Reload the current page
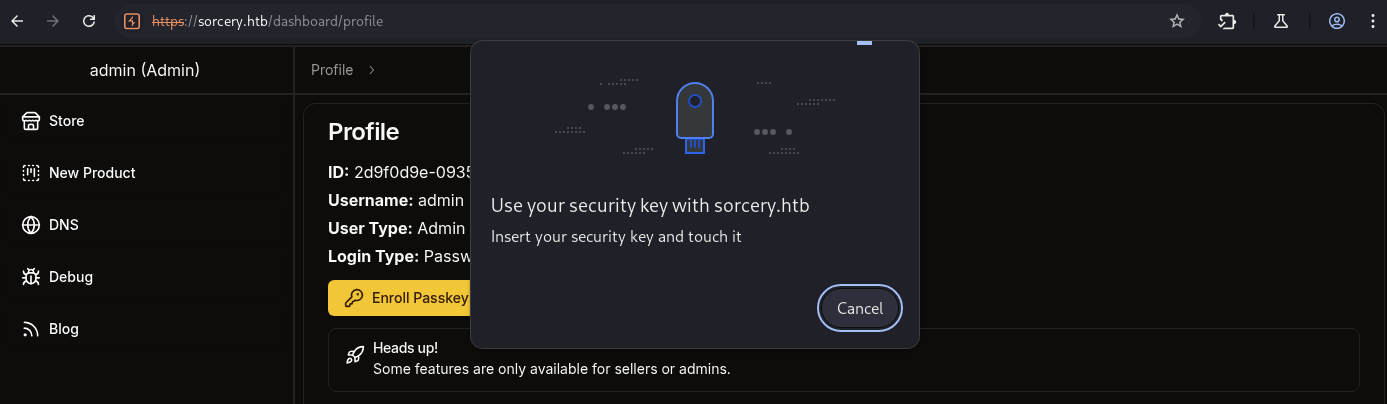 89,20
